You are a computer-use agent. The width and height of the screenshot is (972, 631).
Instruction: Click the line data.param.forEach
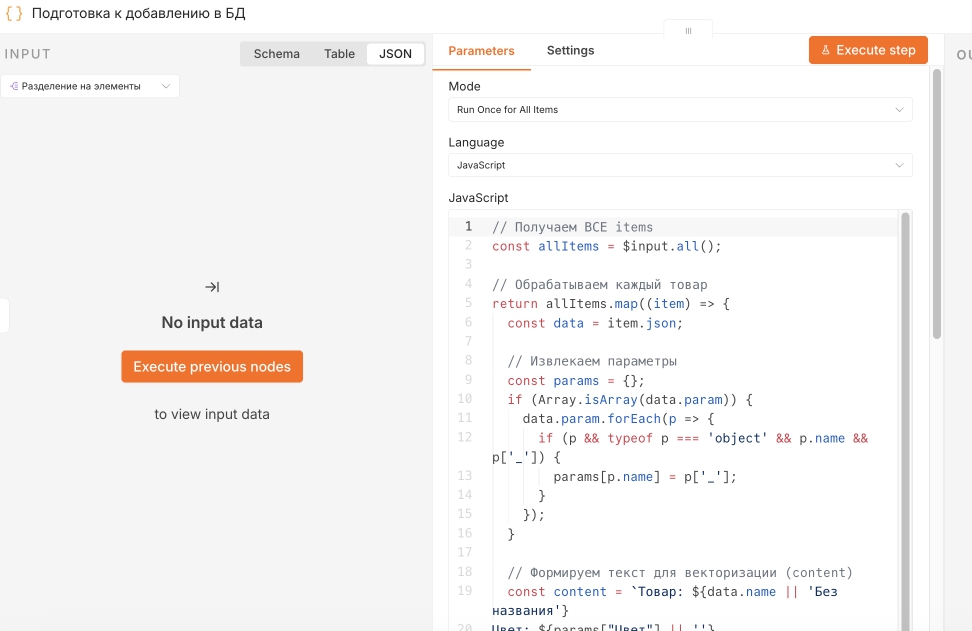tap(618, 419)
